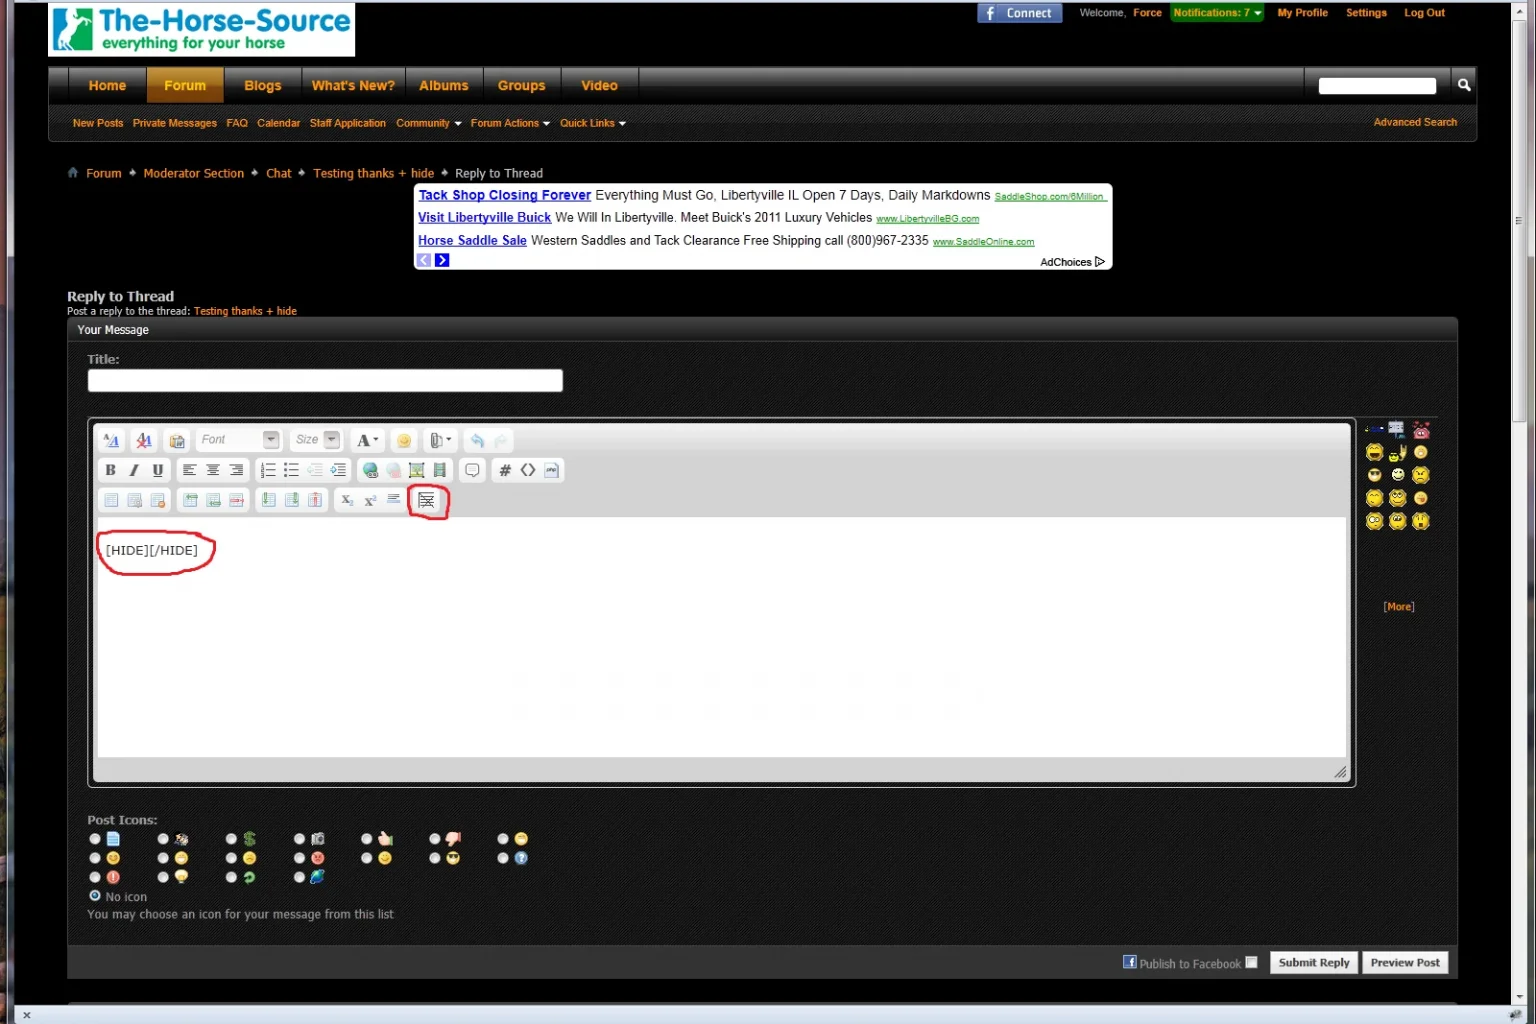Click Preview Post button
1536x1024 pixels.
[x=1405, y=962]
